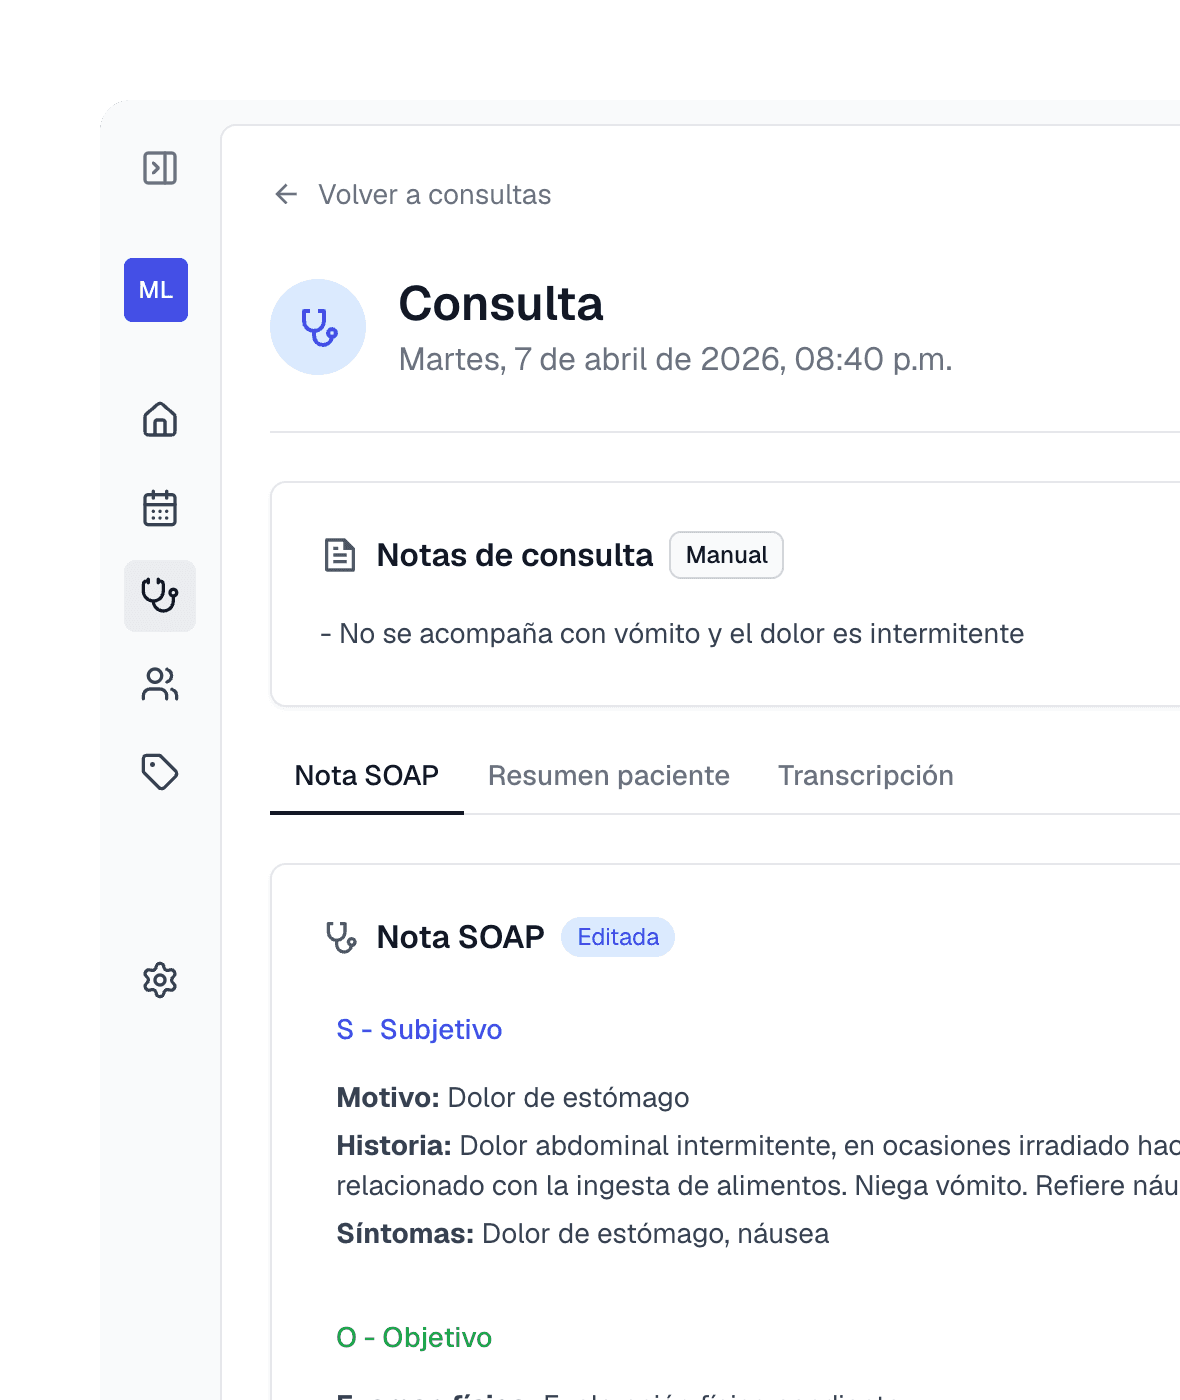Switch to the Nota SOAP tab
The image size is (1180, 1400).
367,776
